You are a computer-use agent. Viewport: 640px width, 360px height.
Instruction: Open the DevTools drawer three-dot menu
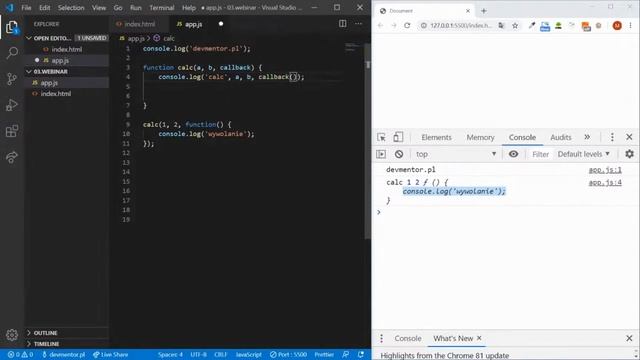[381, 338]
